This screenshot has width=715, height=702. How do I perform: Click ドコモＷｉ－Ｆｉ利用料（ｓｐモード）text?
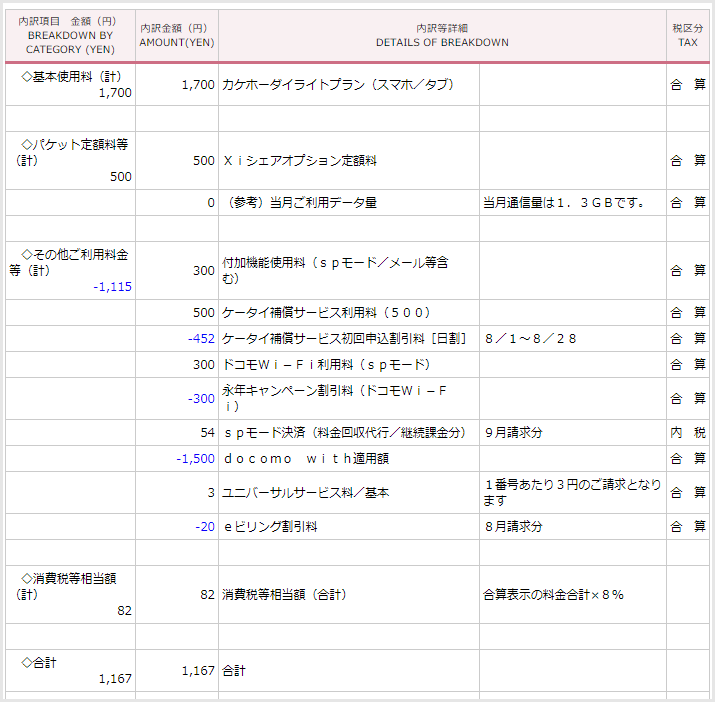[326, 364]
